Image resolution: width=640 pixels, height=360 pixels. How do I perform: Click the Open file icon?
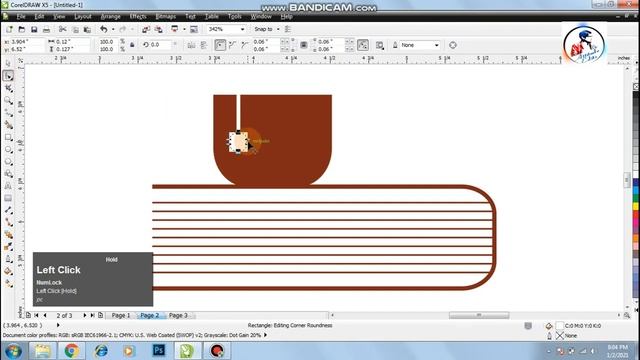(x=22, y=29)
